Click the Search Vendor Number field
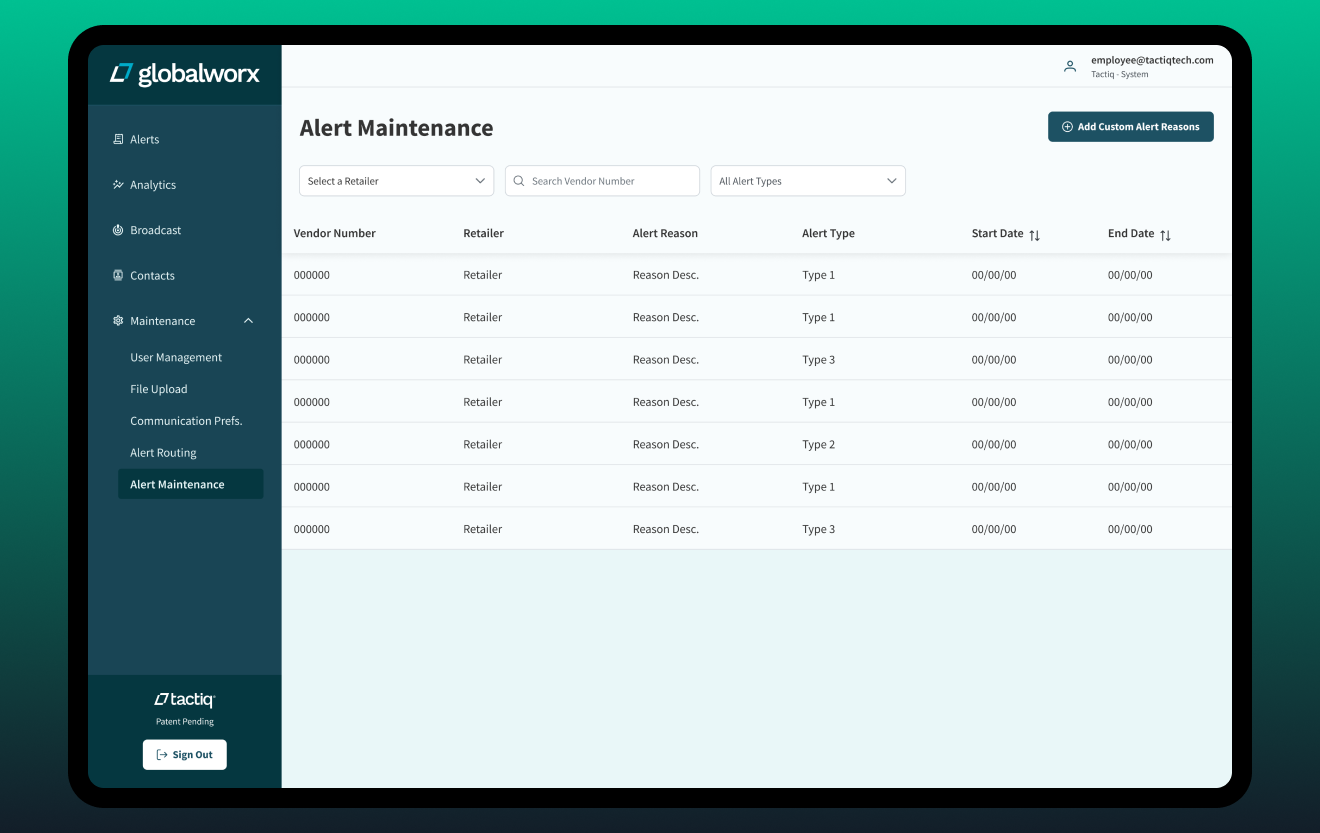The height and width of the screenshot is (833, 1320). click(x=602, y=181)
